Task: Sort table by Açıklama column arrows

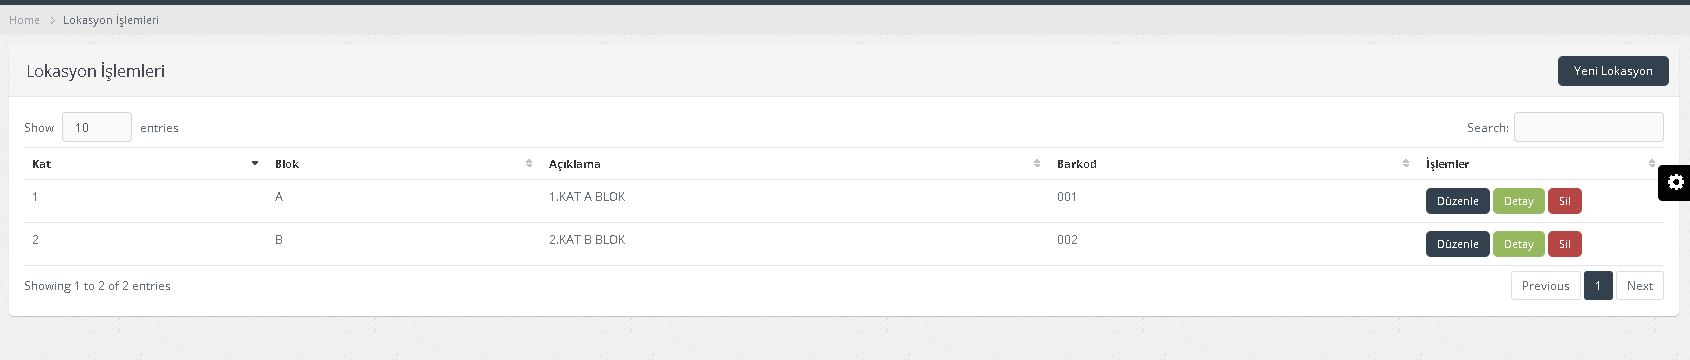Action: tap(1037, 163)
